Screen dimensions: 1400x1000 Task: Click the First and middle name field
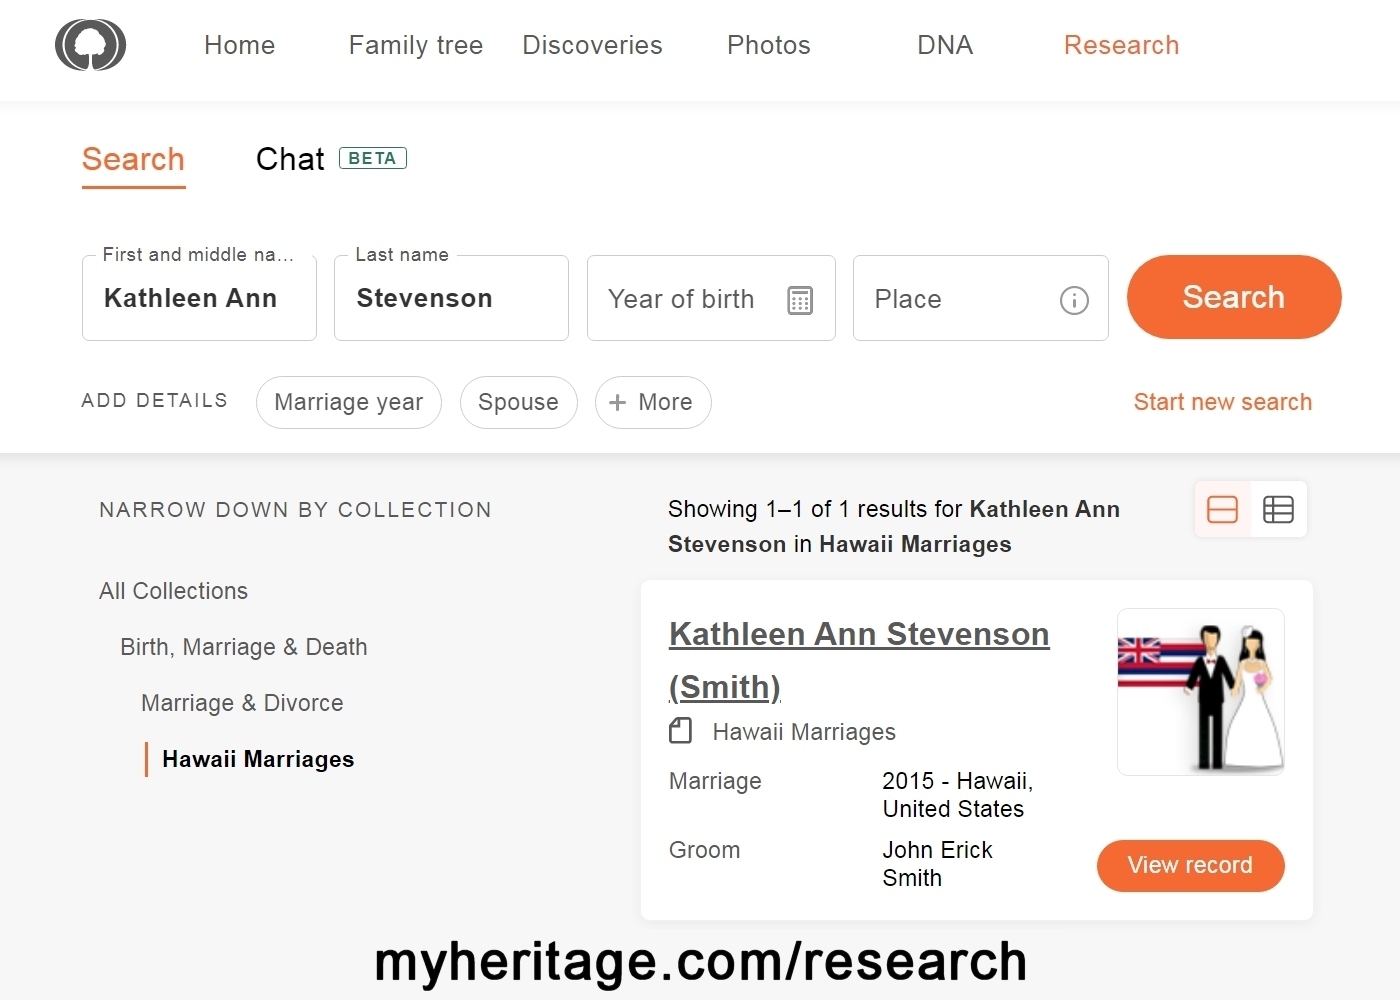[199, 298]
